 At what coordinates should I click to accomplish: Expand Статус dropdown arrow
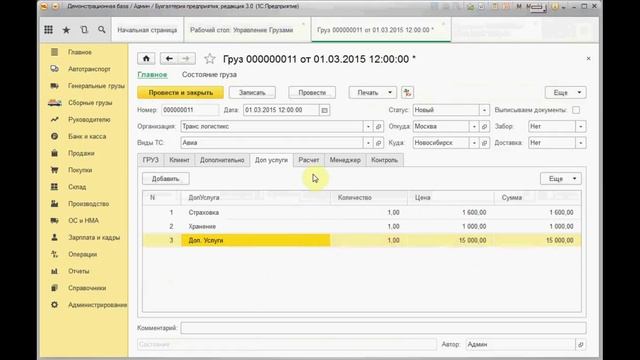484,110
